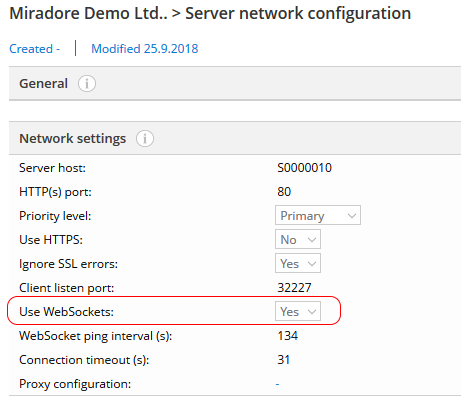The width and height of the screenshot is (461, 405).
Task: Click the General section header
Action: click(235, 83)
